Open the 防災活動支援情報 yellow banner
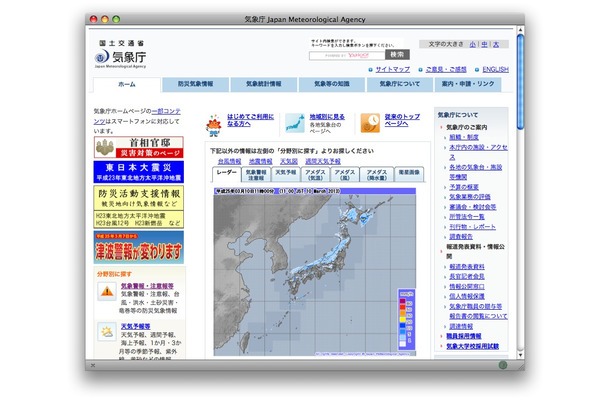The height and width of the screenshot is (400, 610). [x=138, y=207]
